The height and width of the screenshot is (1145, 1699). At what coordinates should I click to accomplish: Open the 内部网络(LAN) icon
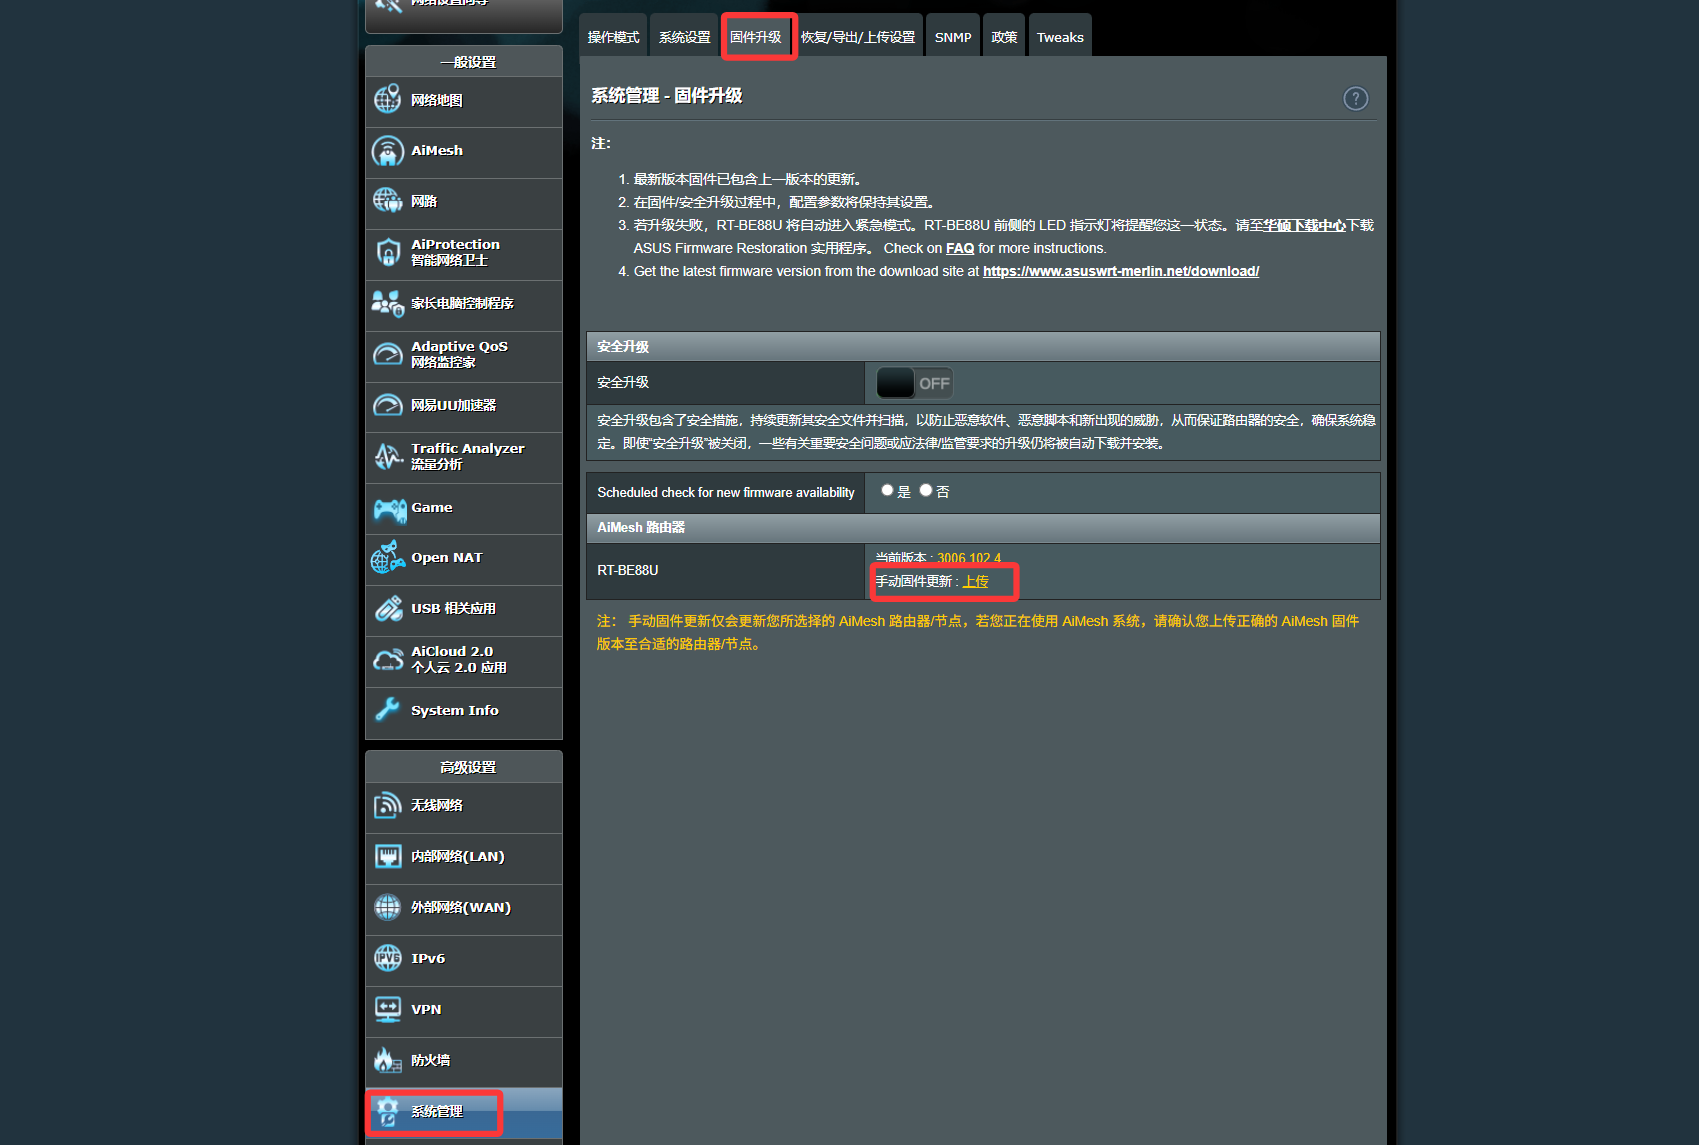coord(388,856)
